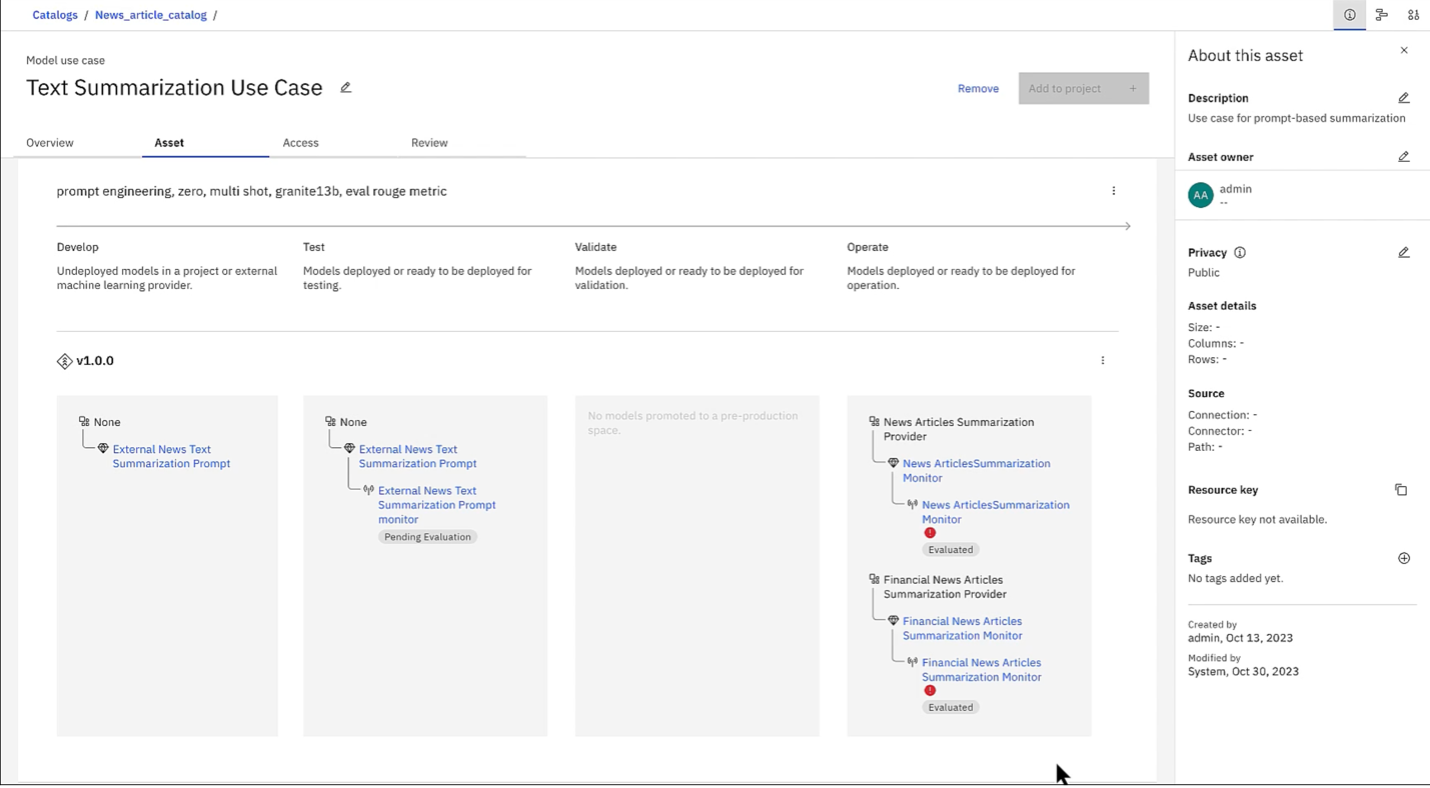Switch to the Access tab

300,142
